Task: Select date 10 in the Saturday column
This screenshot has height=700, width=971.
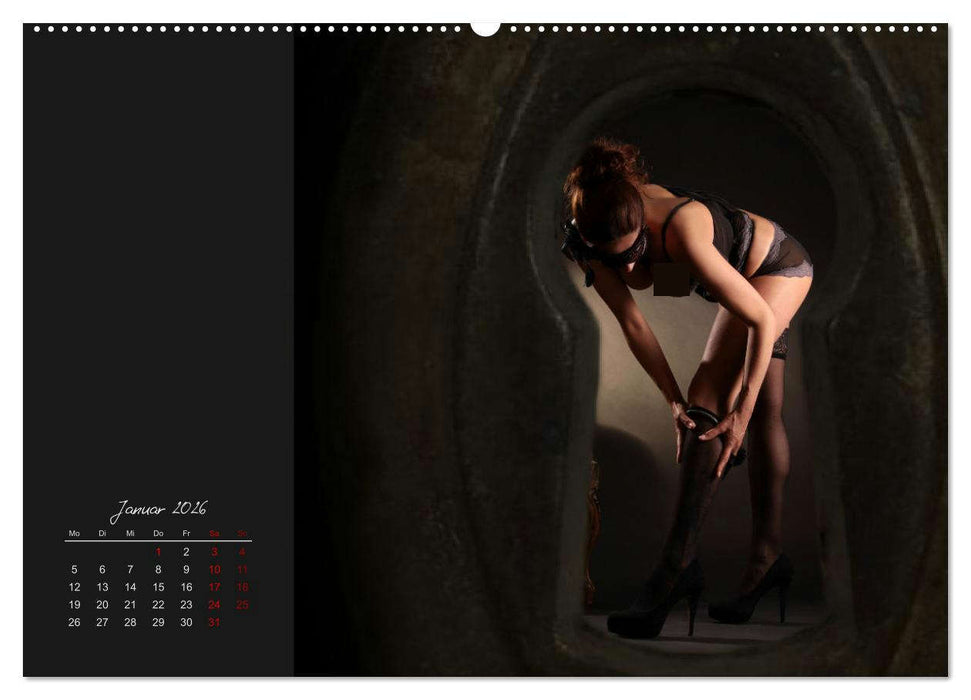Action: [215, 569]
